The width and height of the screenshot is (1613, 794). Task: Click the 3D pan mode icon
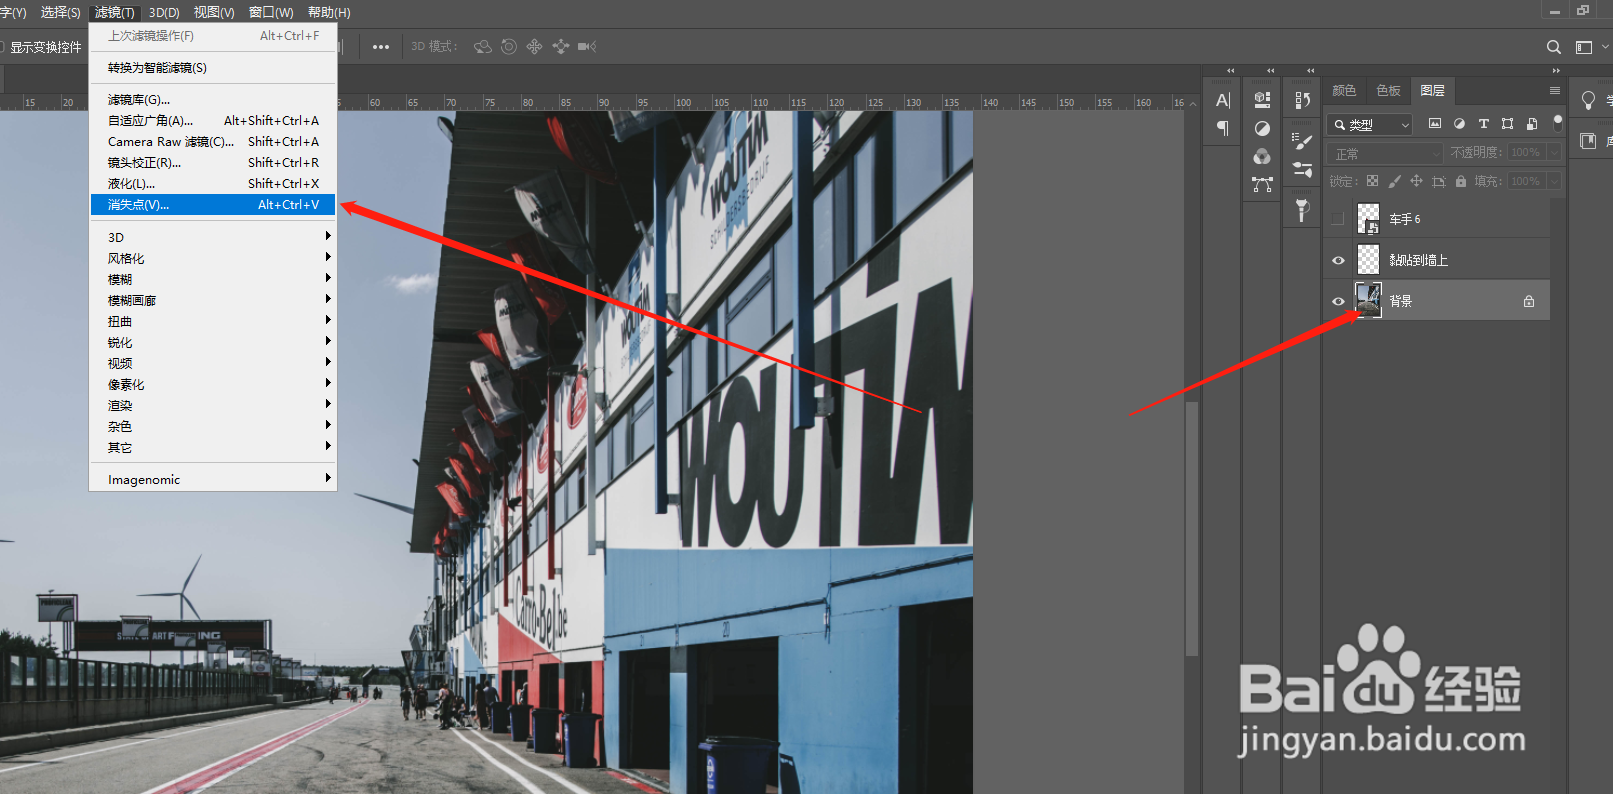(535, 47)
